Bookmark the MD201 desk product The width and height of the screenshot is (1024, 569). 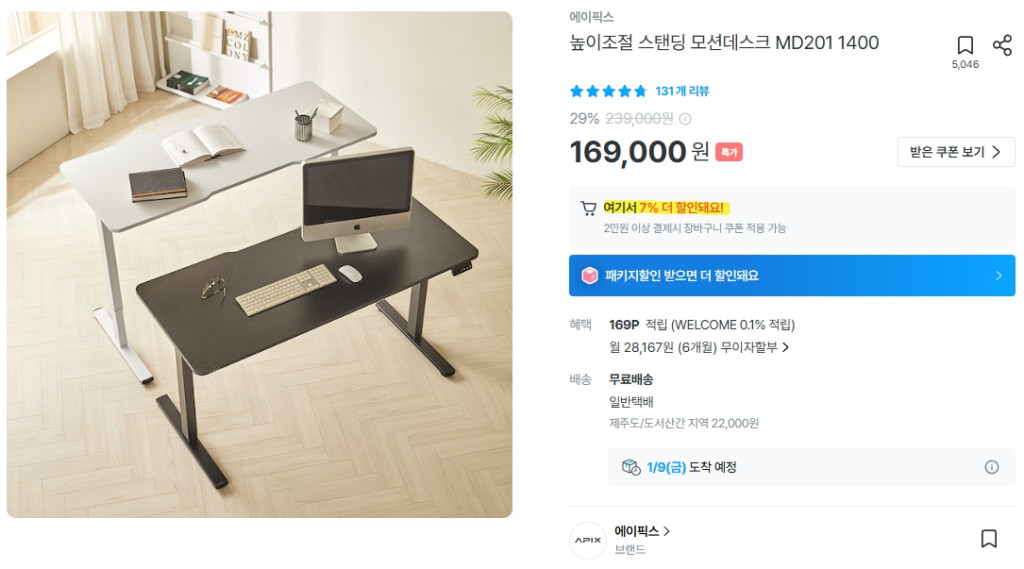coord(965,45)
